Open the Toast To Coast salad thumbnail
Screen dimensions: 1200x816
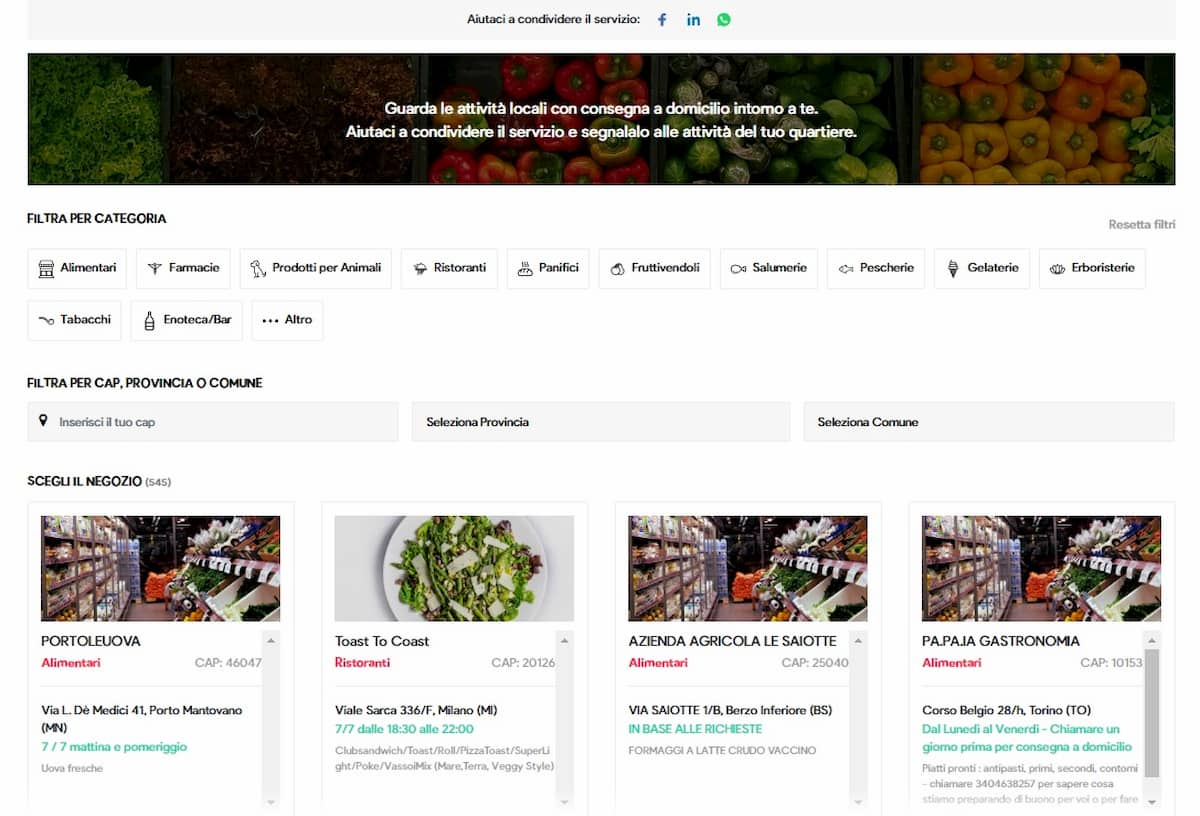454,569
